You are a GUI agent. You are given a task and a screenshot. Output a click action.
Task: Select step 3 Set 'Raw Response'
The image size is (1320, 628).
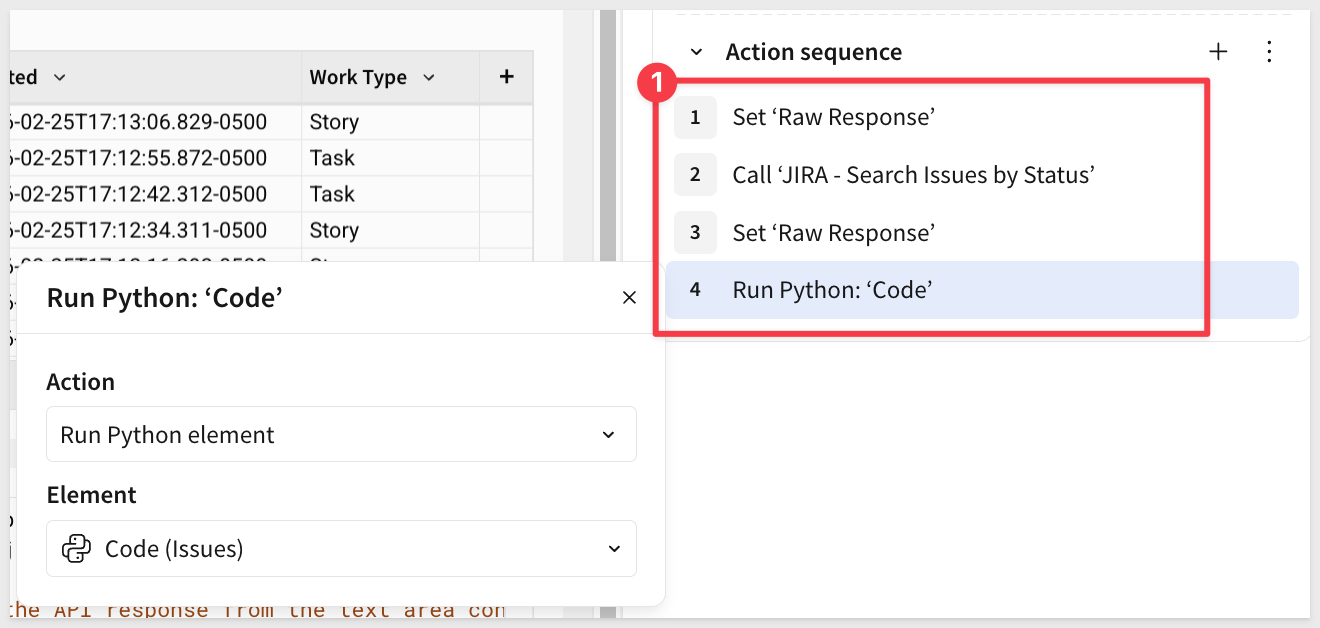pyautogui.click(x=833, y=233)
